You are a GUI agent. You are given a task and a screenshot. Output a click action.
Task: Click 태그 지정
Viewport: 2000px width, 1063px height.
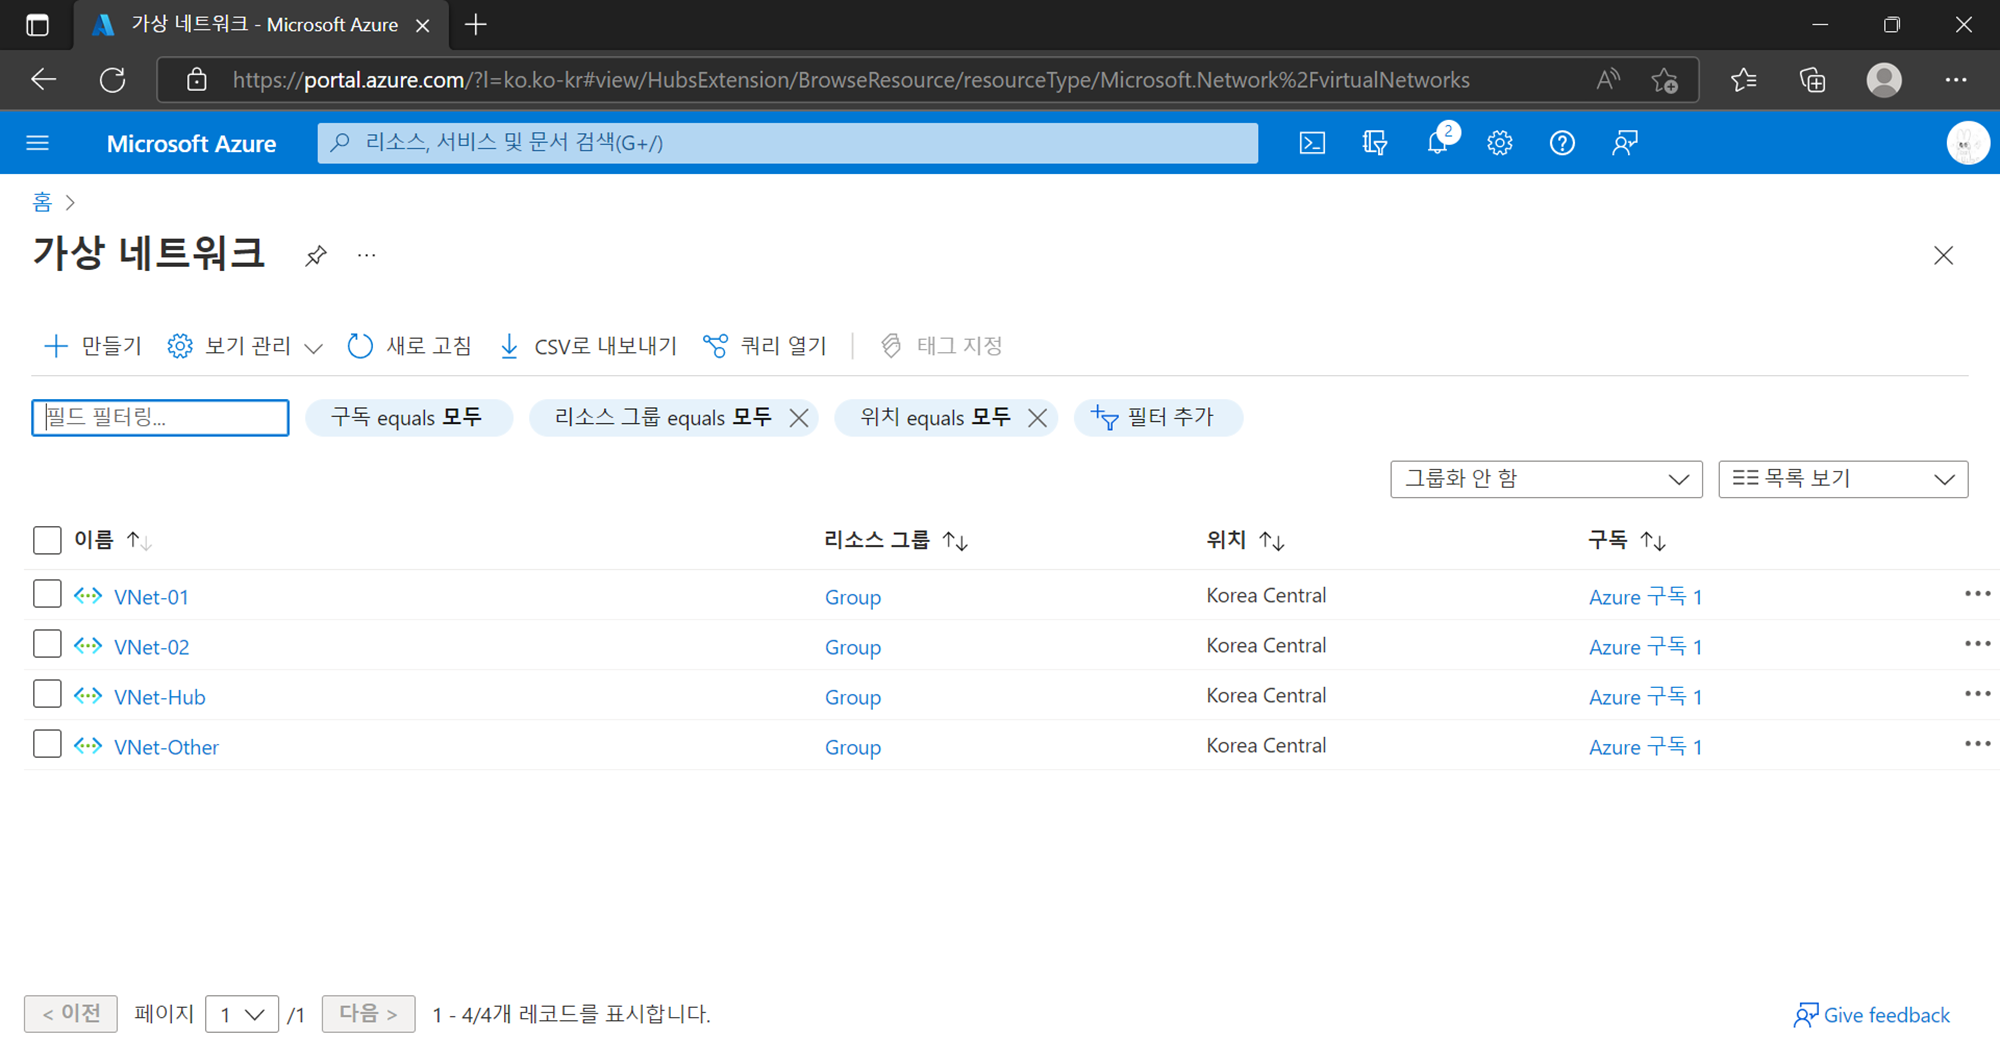point(941,346)
